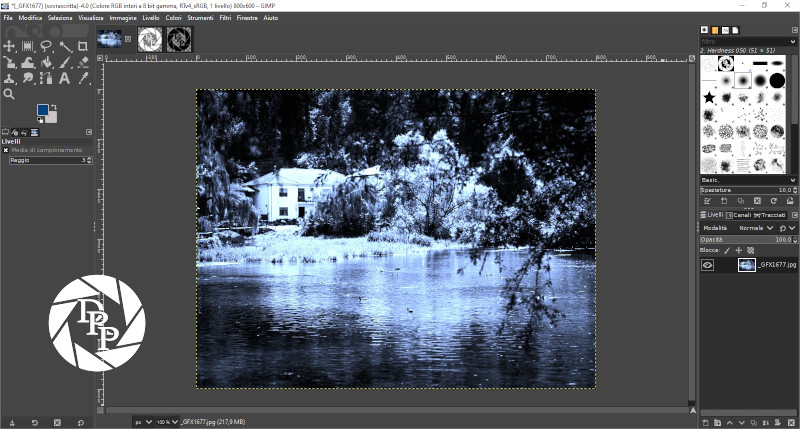Select the black aperture logo image tab
Viewport: 800px width, 429px height.
[x=179, y=39]
